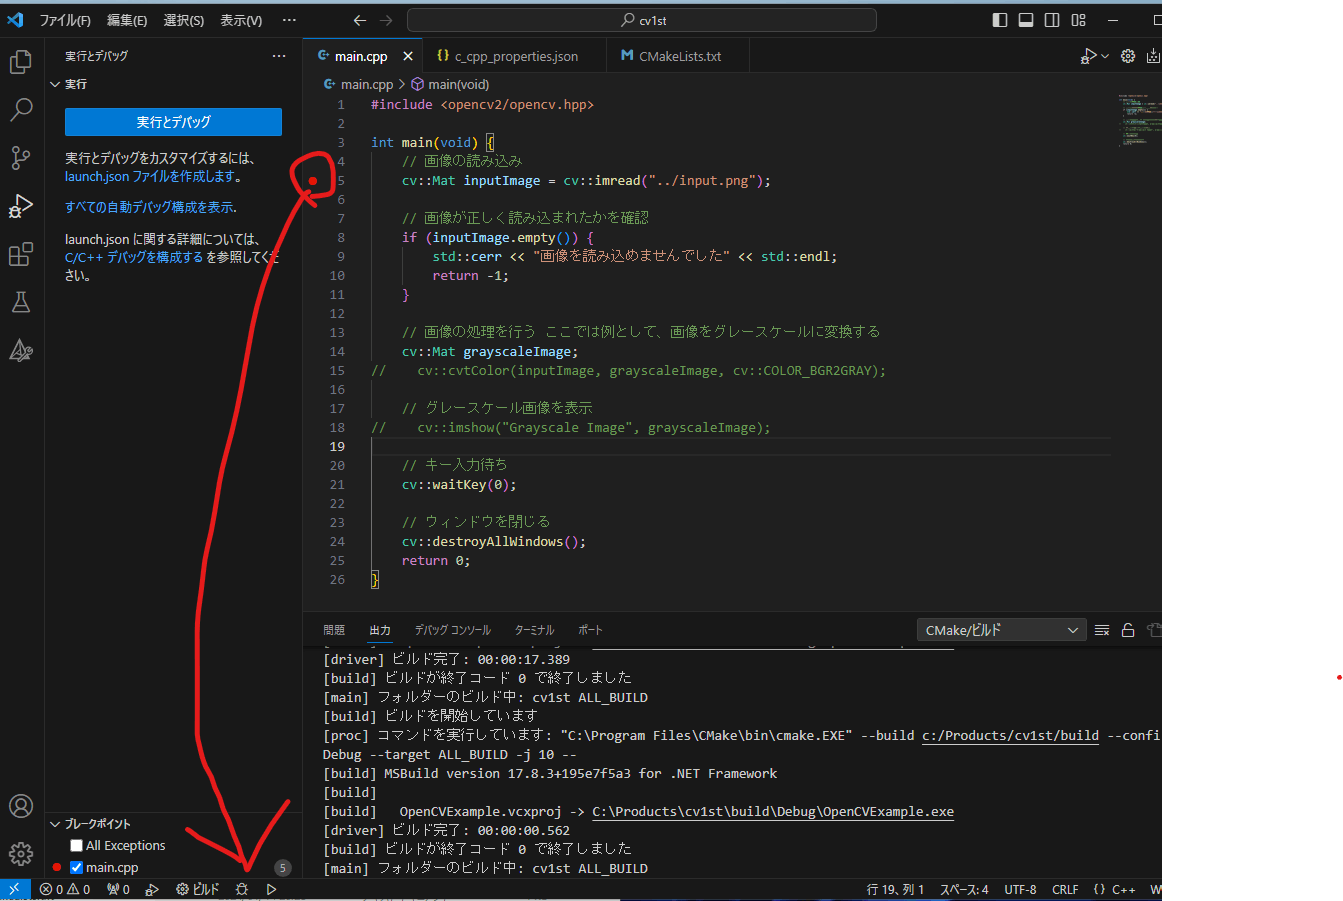Open the overflow … menu in menu bar

[289, 20]
